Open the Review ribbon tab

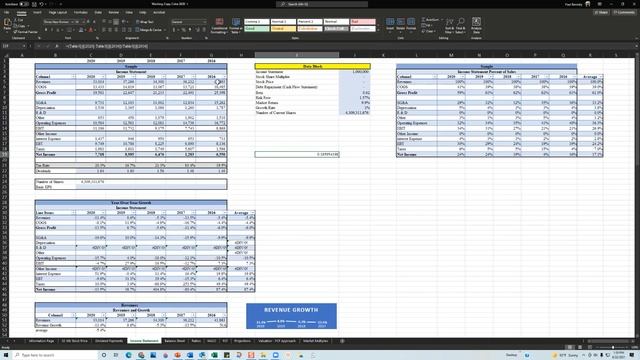[113, 12]
